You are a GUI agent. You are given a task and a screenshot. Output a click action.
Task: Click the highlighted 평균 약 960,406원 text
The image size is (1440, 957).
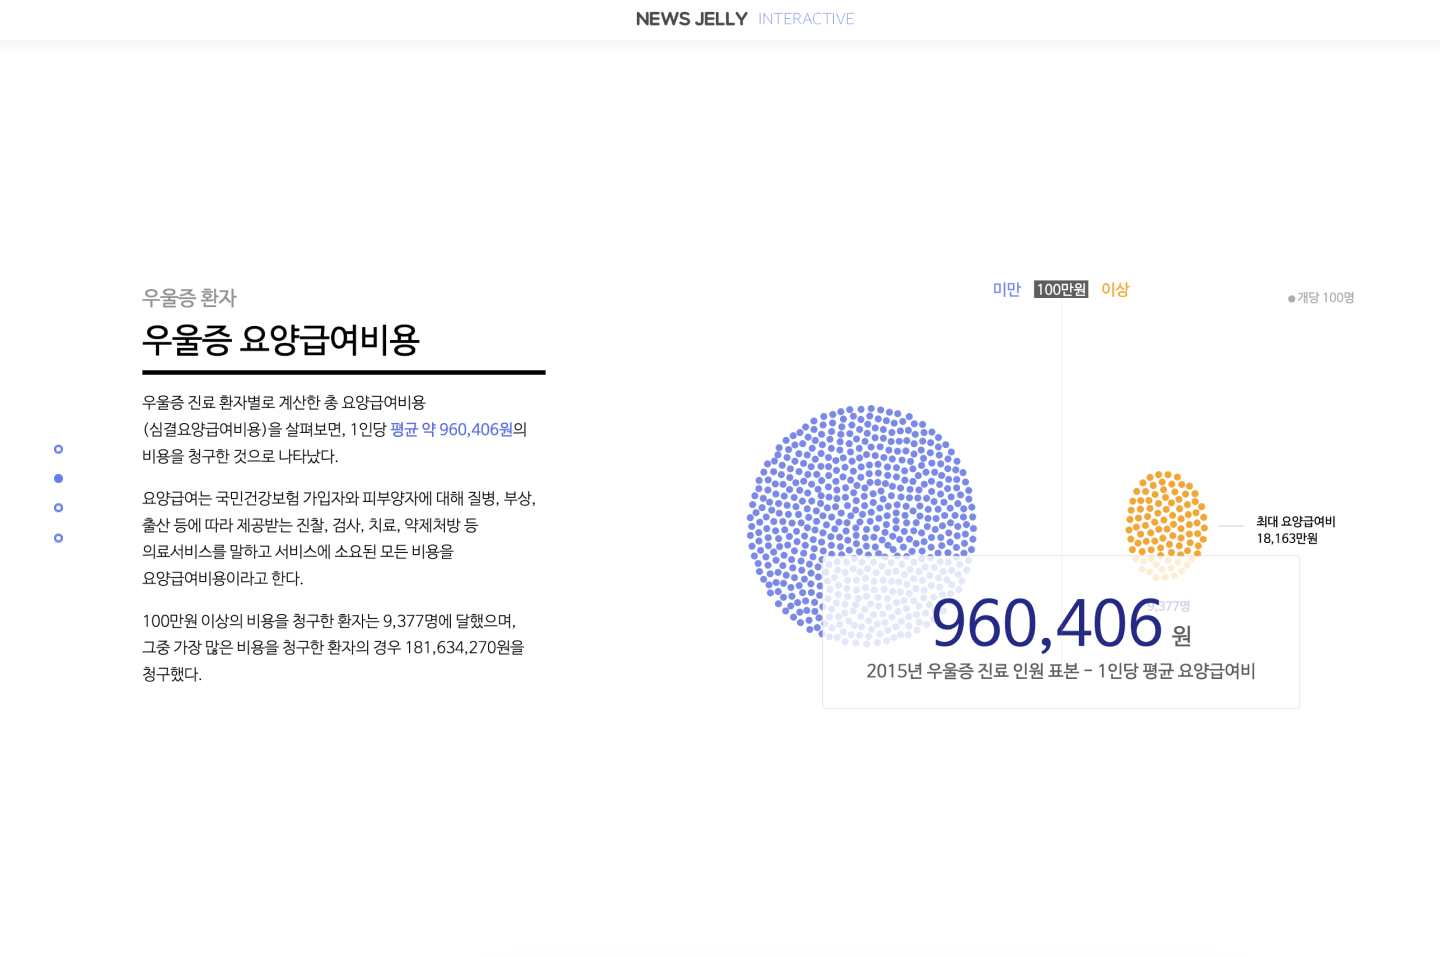(x=451, y=430)
